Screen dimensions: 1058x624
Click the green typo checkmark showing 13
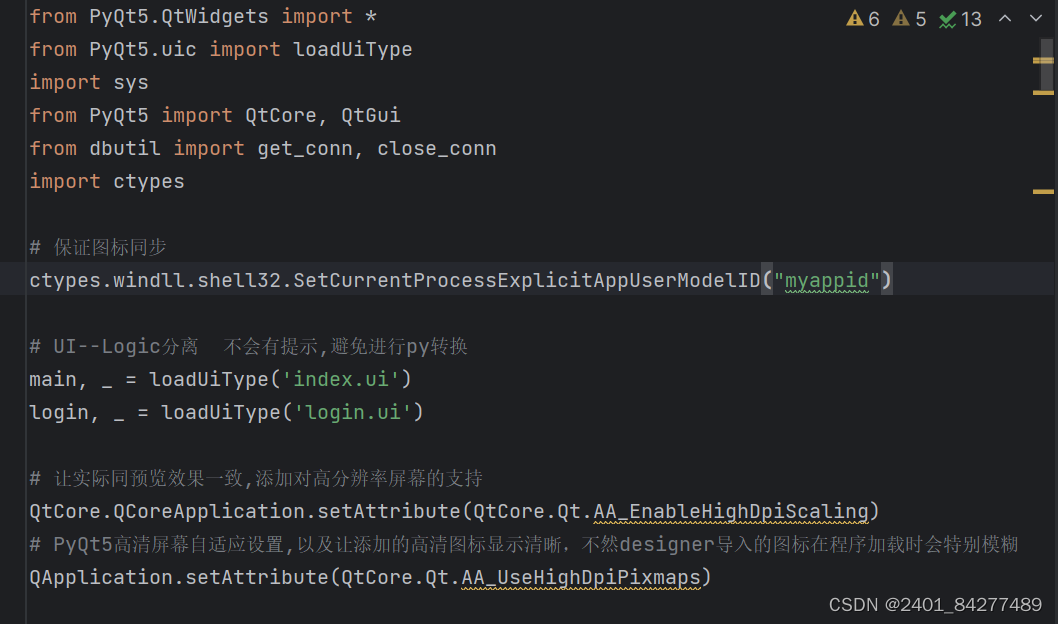(951, 17)
